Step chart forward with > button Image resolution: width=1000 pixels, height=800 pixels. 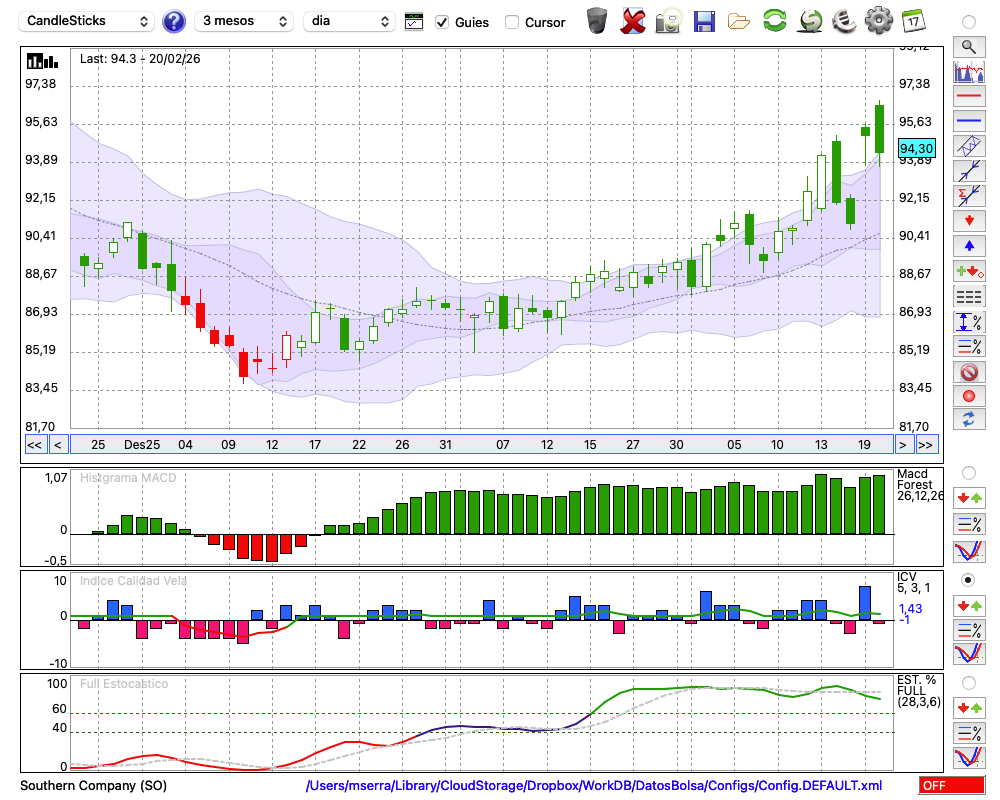tap(902, 445)
